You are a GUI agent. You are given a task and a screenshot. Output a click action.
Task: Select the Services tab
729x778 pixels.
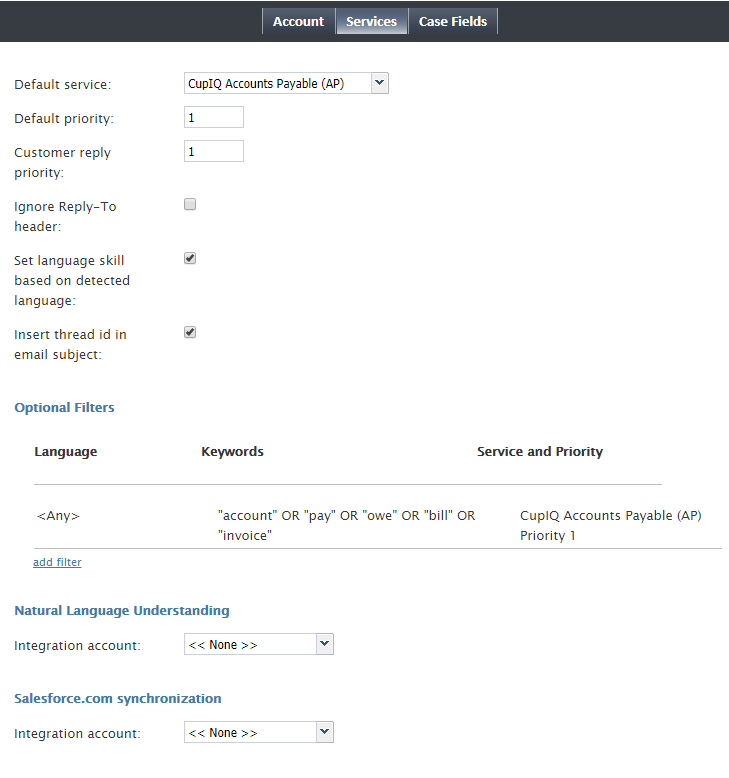[x=371, y=21]
